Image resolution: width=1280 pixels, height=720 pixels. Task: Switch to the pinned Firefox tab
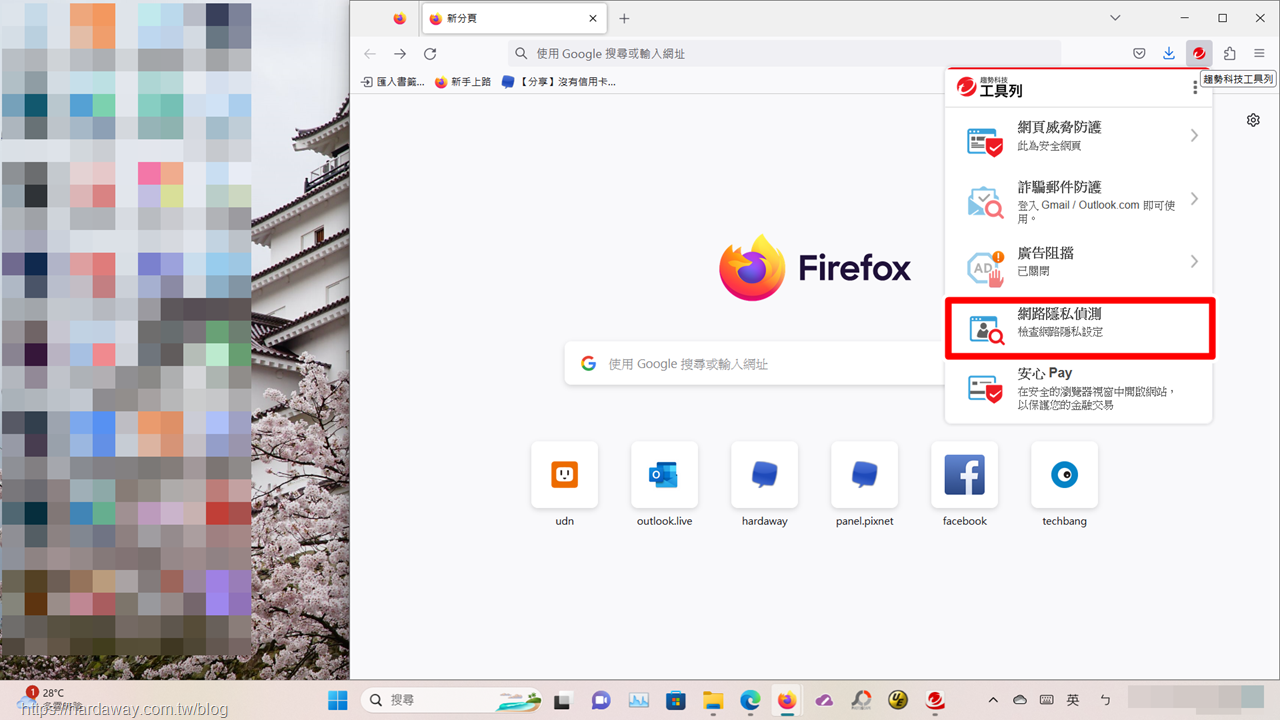click(400, 18)
